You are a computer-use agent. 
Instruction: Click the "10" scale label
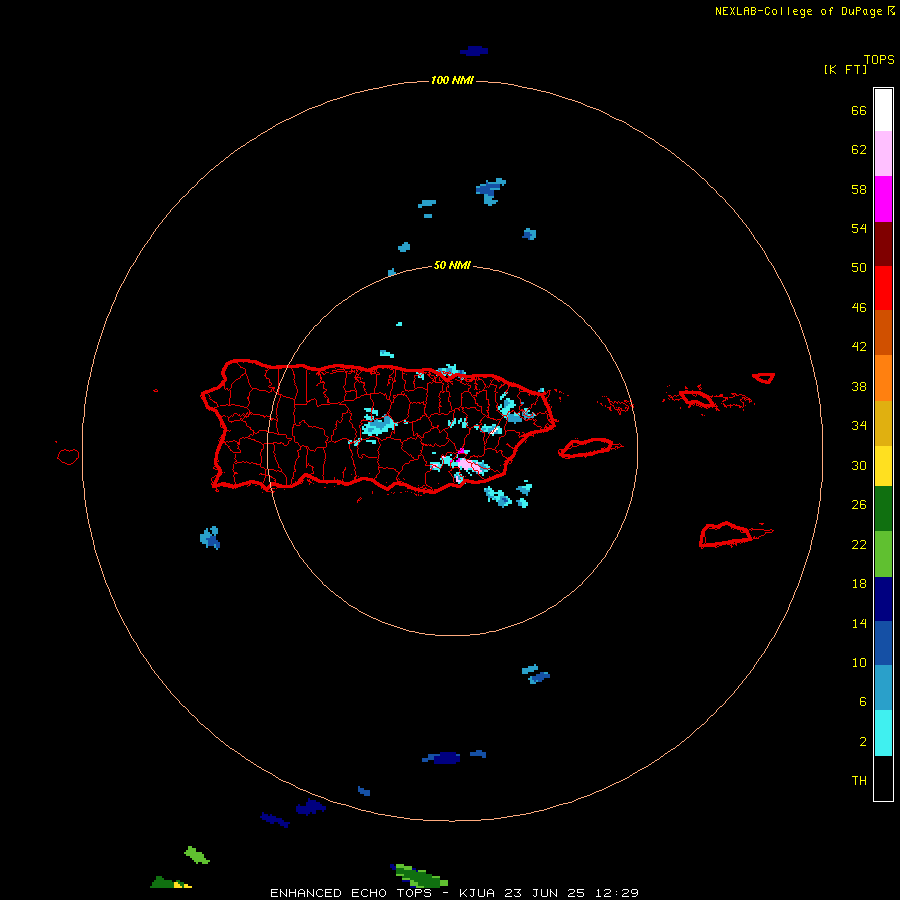point(859,663)
